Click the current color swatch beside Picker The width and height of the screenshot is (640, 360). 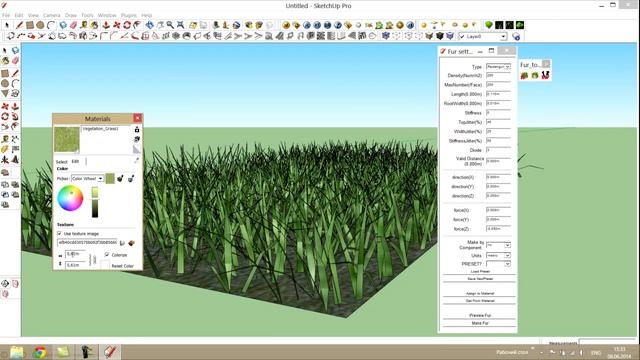tap(110, 178)
